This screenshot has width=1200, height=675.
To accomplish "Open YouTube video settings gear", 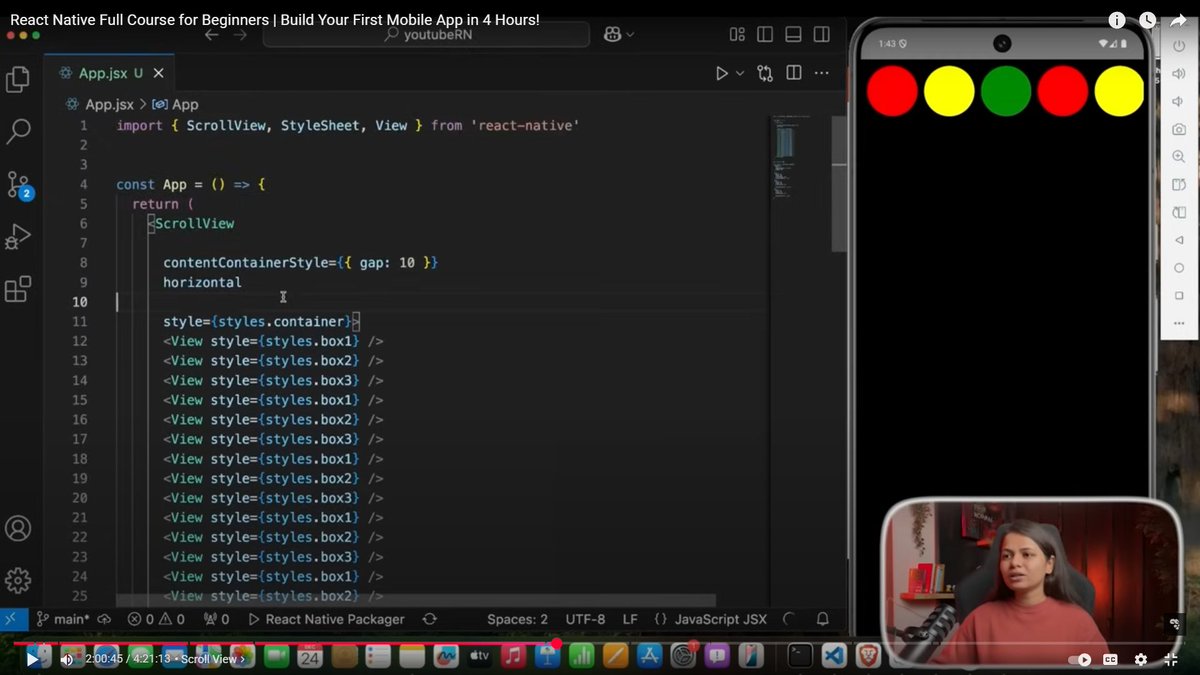I will coord(1141,660).
